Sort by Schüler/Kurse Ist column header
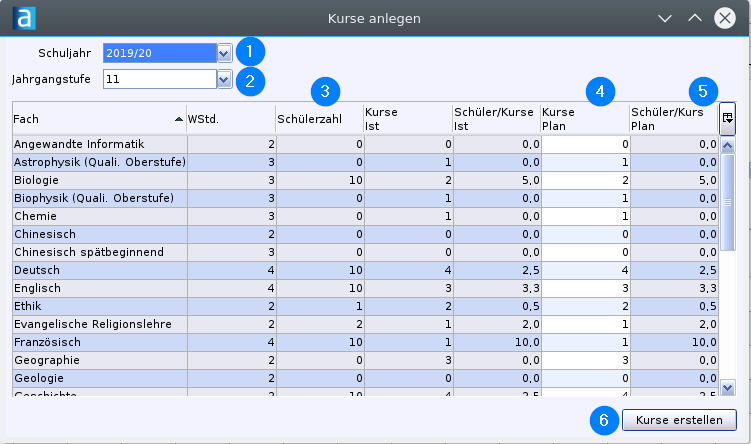 [x=497, y=119]
